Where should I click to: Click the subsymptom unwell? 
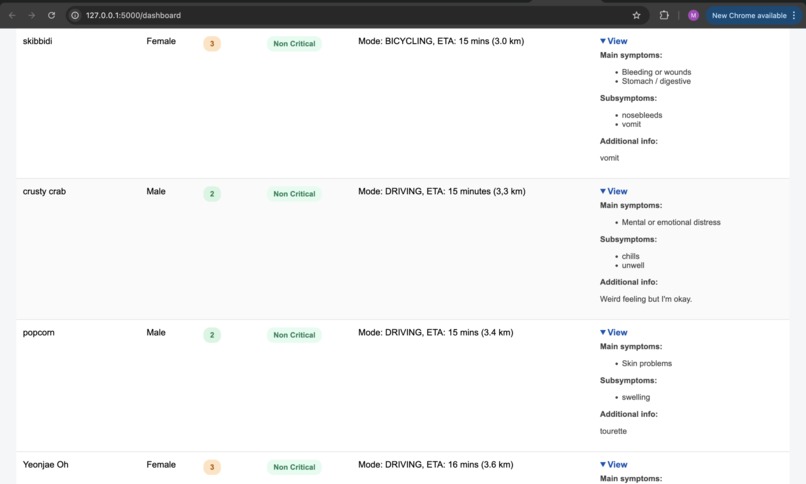[633, 265]
